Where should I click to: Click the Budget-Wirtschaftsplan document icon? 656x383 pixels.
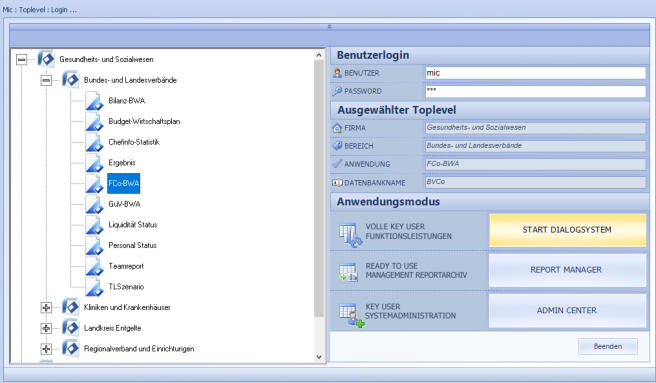[x=95, y=121]
